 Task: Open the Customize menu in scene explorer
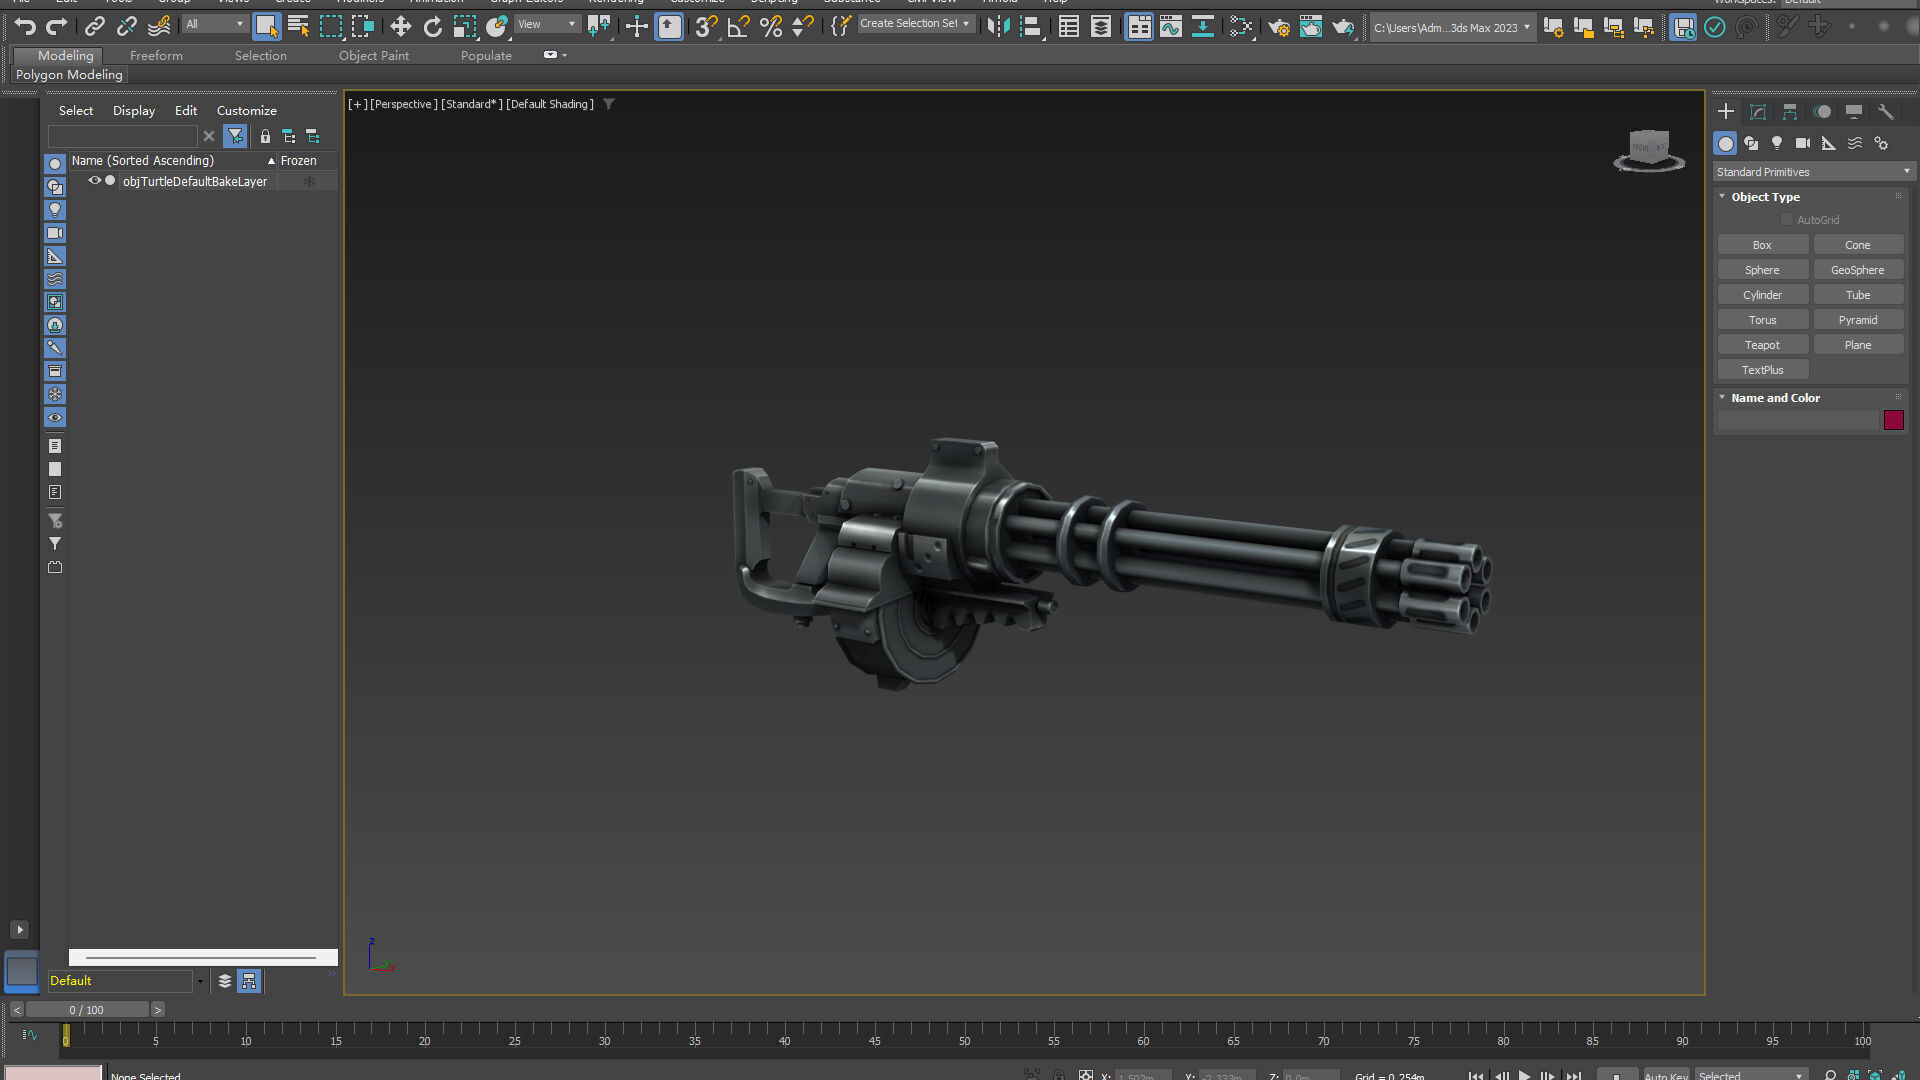coord(246,111)
